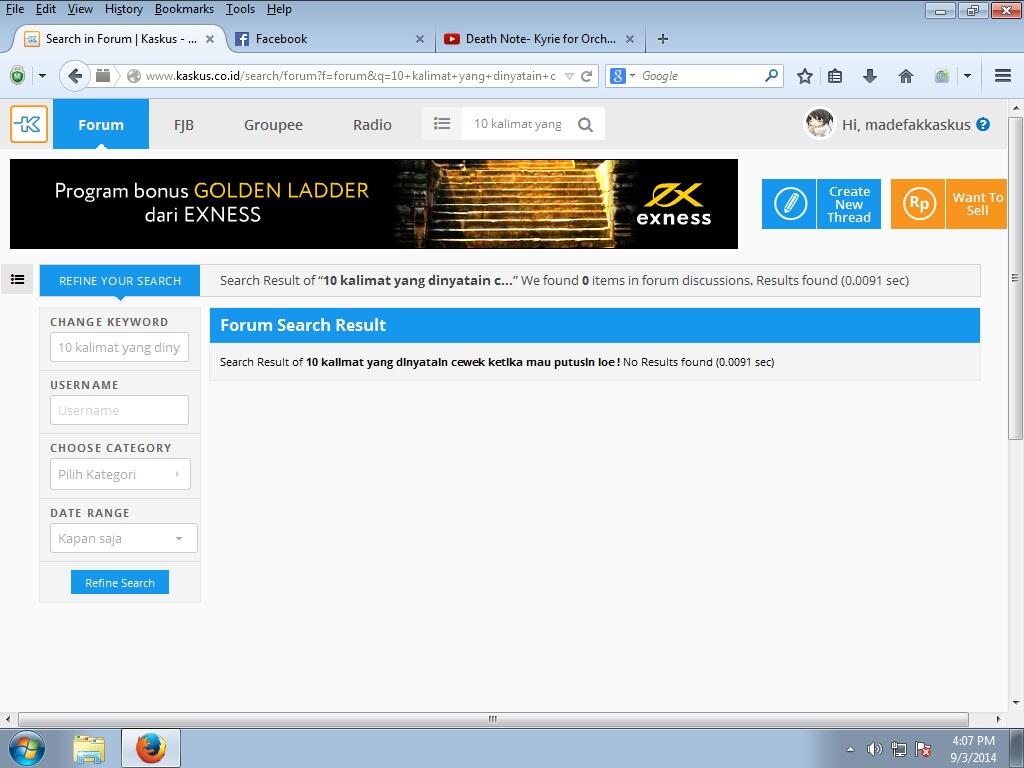Click the volume speaker tray icon
The image size is (1024, 768).
point(874,749)
